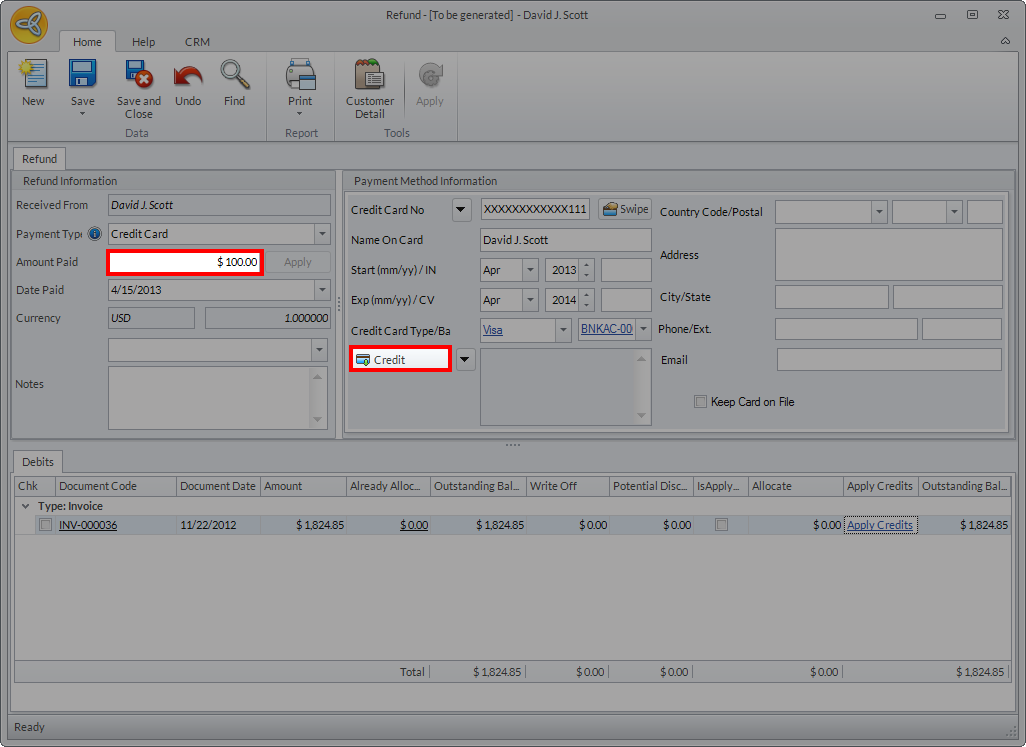Collapse the Type: Invoice group
This screenshot has height=747, width=1026.
click(25, 506)
